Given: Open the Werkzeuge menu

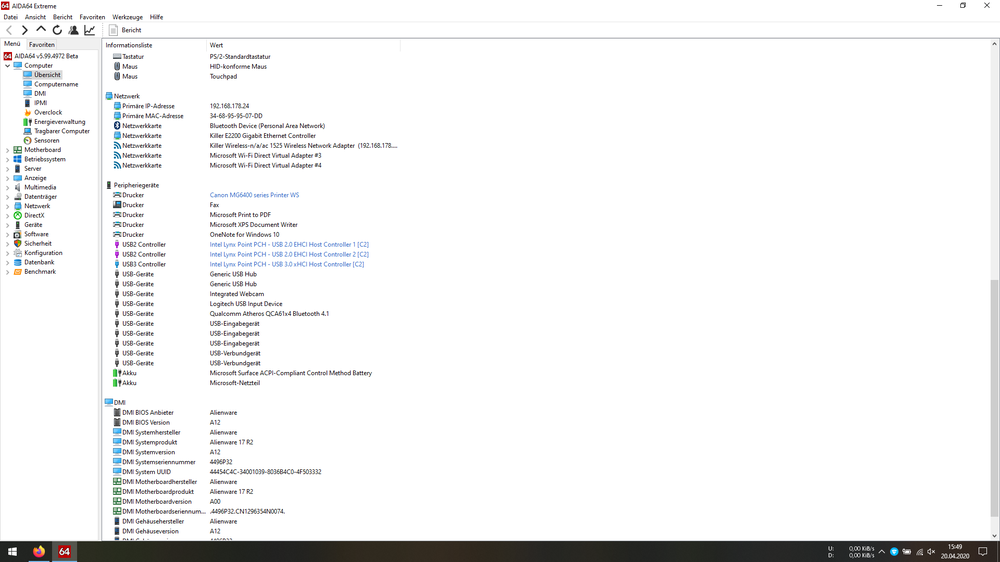Looking at the screenshot, I should [x=127, y=17].
